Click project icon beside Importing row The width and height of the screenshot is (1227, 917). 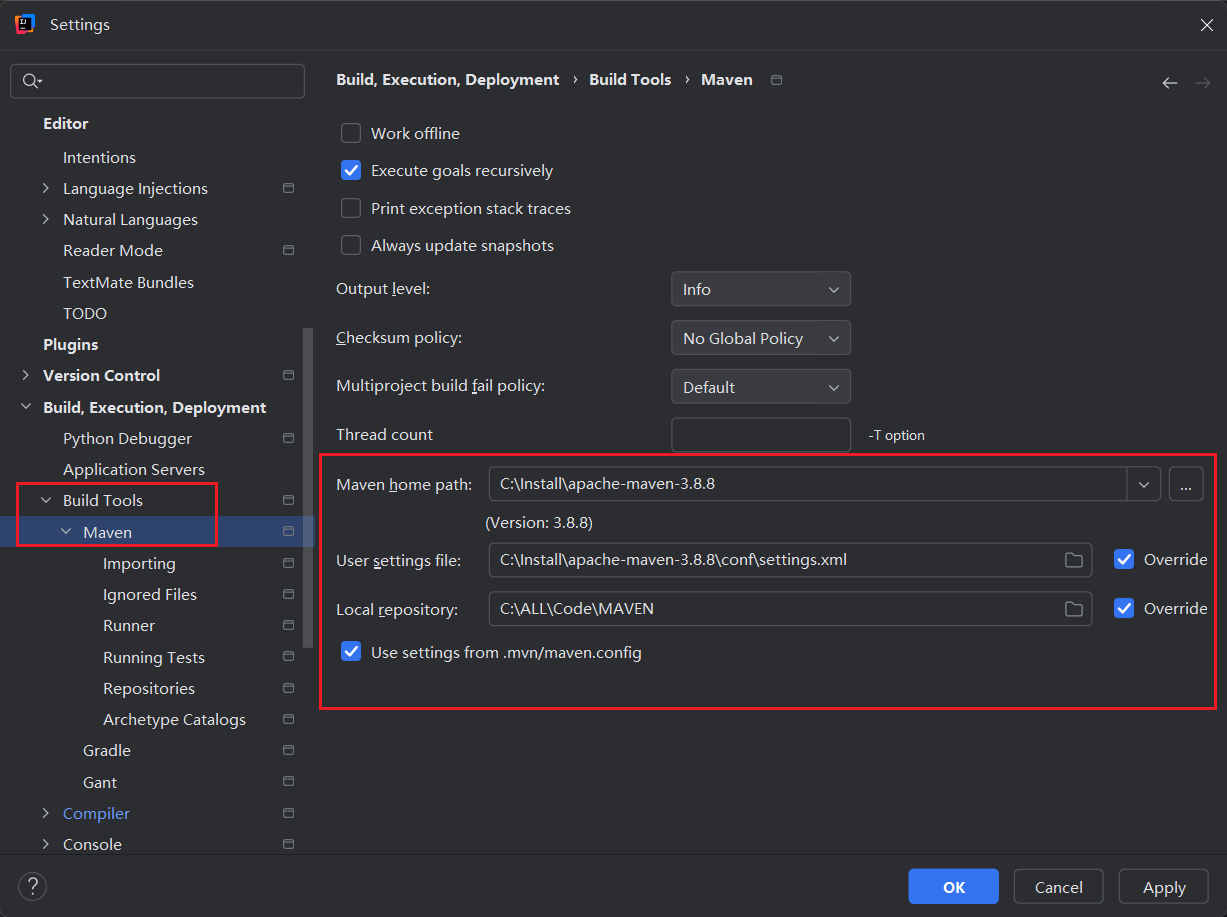click(288, 563)
